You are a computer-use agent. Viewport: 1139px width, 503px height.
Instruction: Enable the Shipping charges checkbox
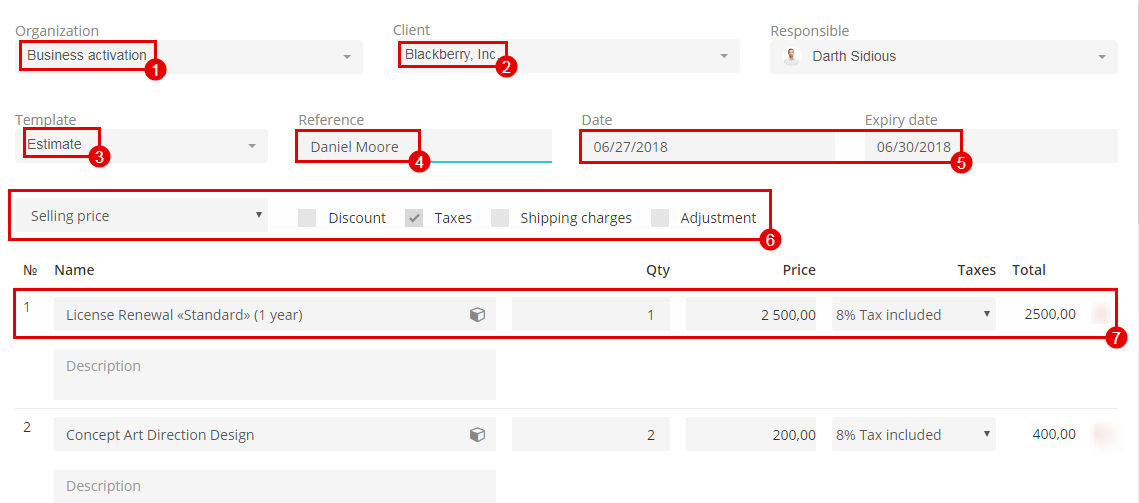[500, 217]
